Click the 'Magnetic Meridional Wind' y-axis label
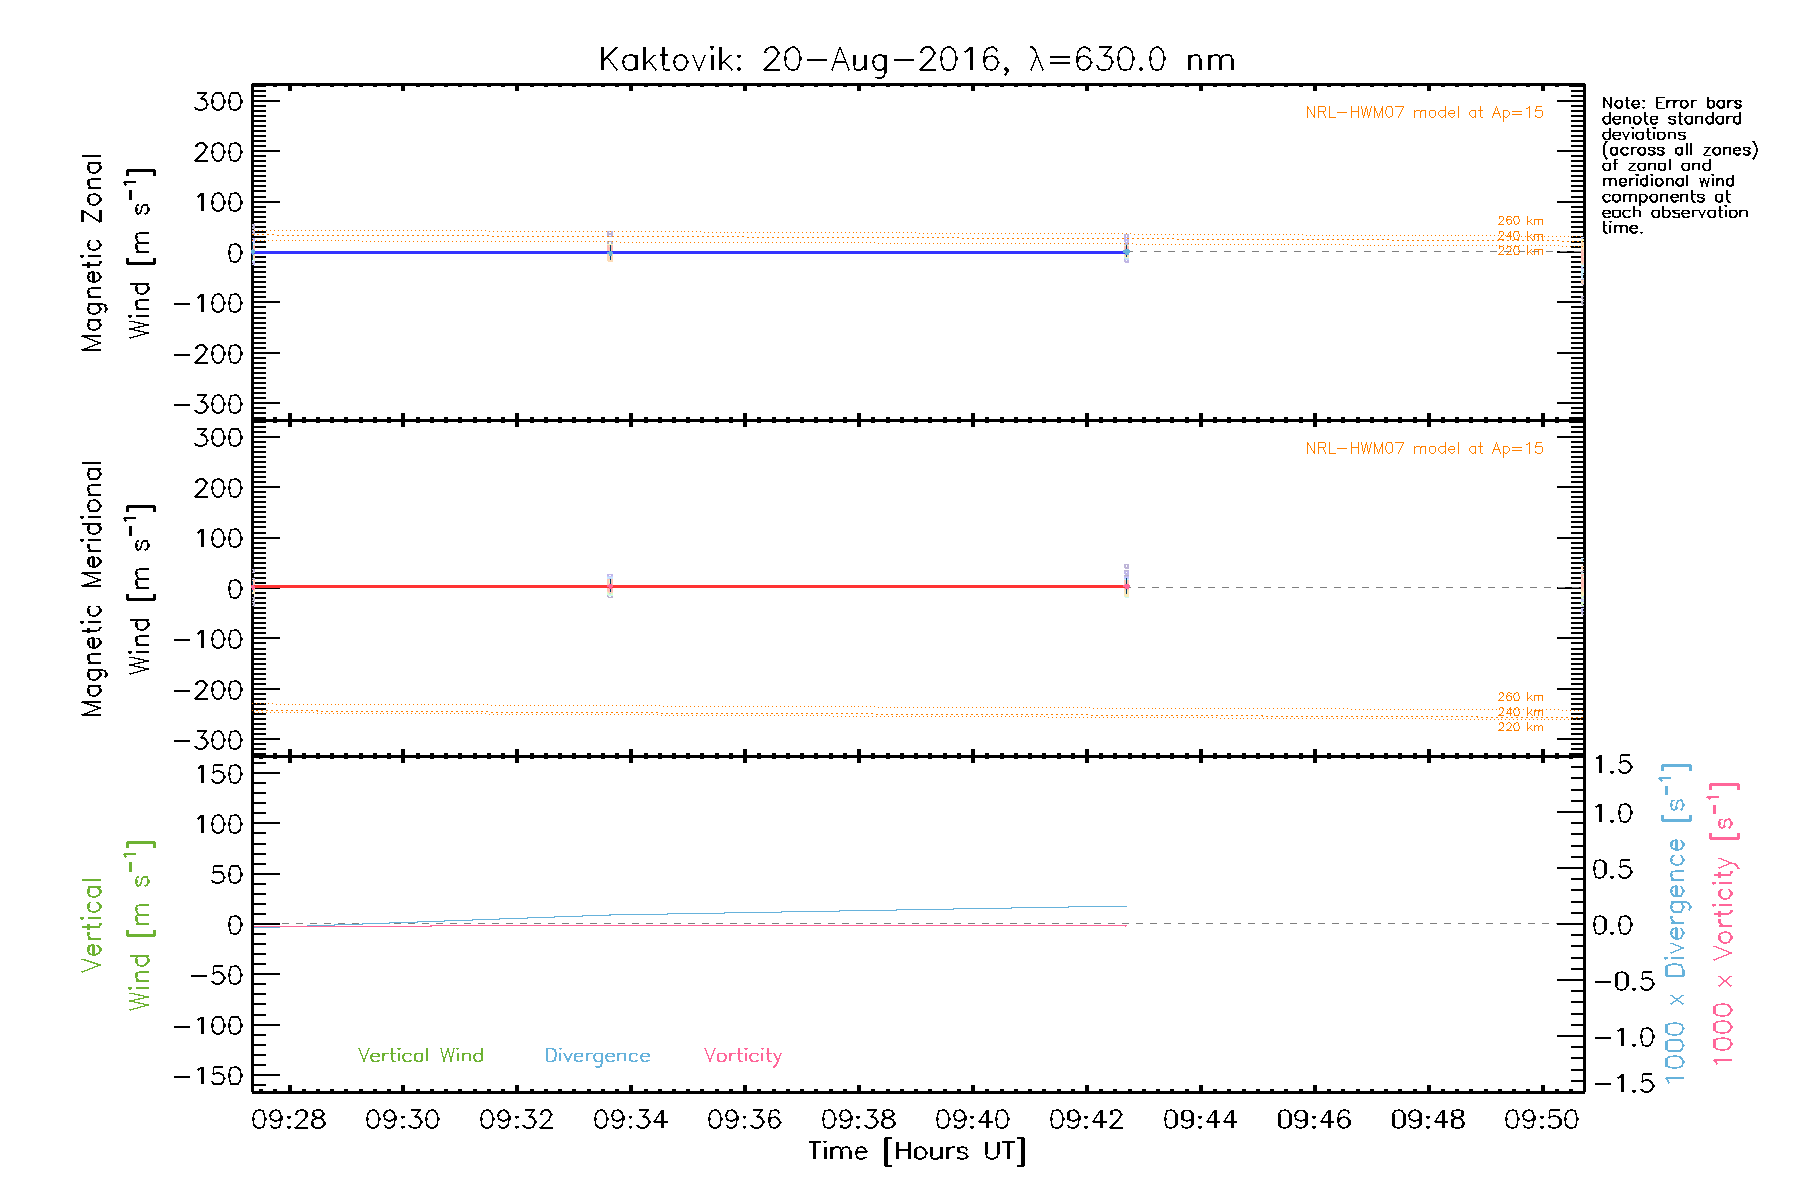The height and width of the screenshot is (1200, 1800). coord(117,588)
